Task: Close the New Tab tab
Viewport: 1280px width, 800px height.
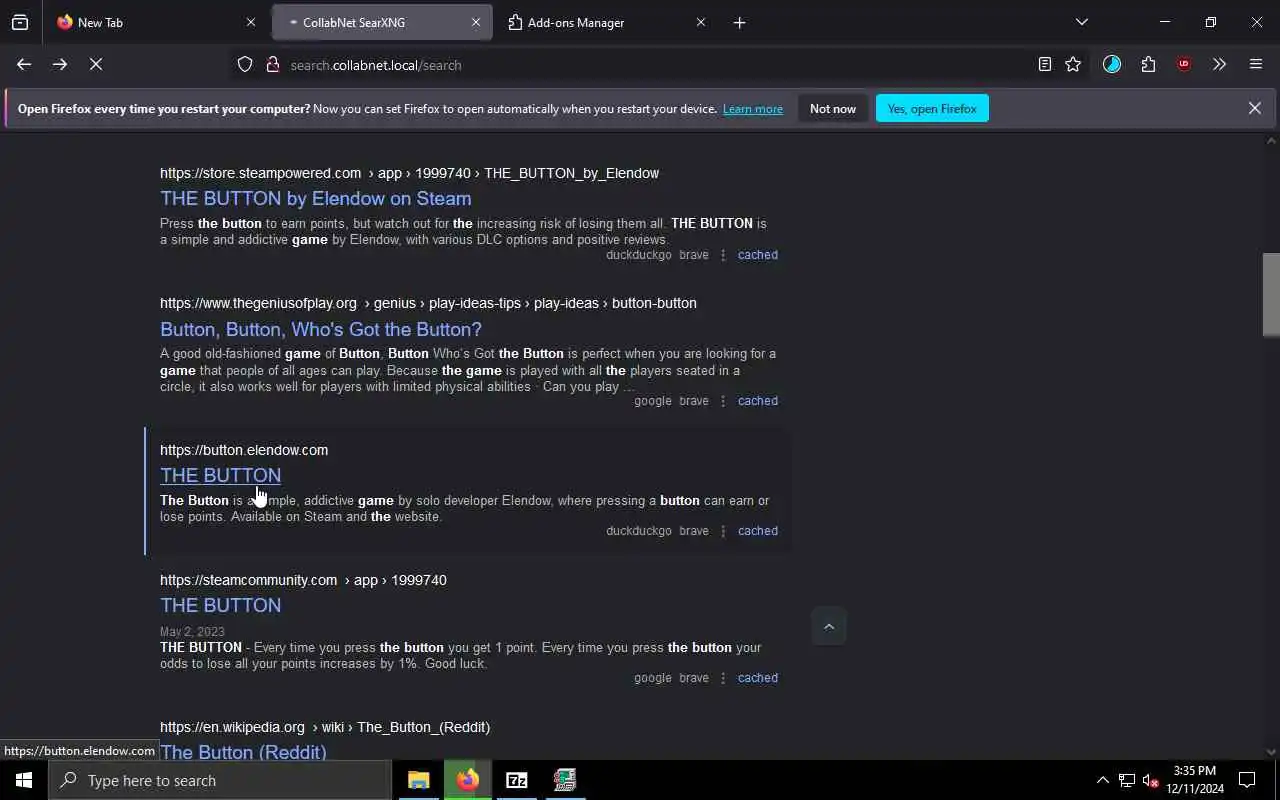Action: tap(250, 22)
